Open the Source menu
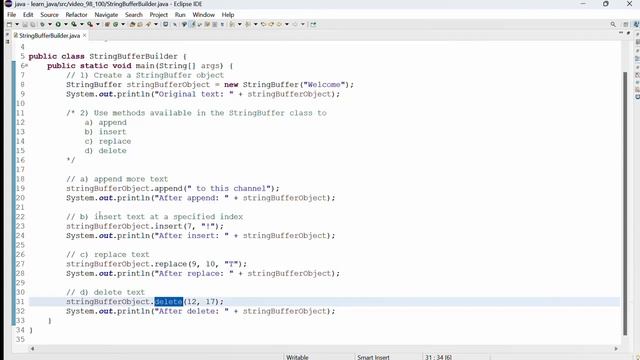The height and width of the screenshot is (360, 640). (x=49, y=15)
